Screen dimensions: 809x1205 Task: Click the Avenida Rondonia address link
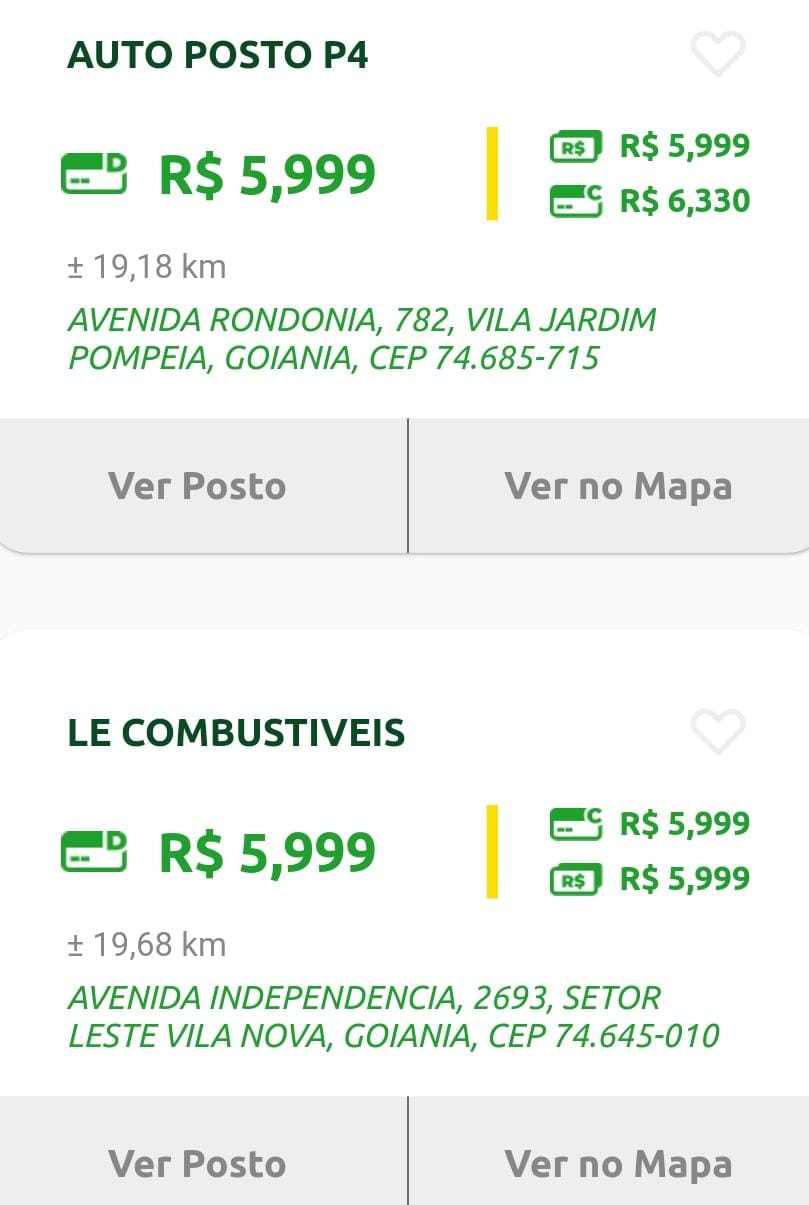[362, 339]
